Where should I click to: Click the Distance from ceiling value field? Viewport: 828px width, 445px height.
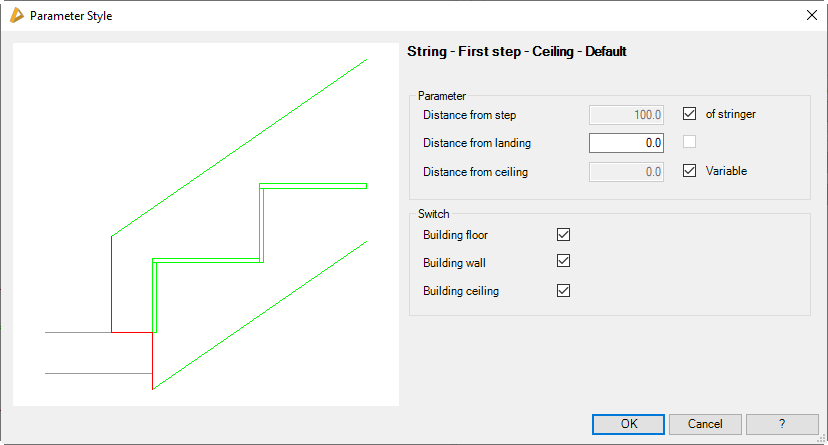(627, 172)
